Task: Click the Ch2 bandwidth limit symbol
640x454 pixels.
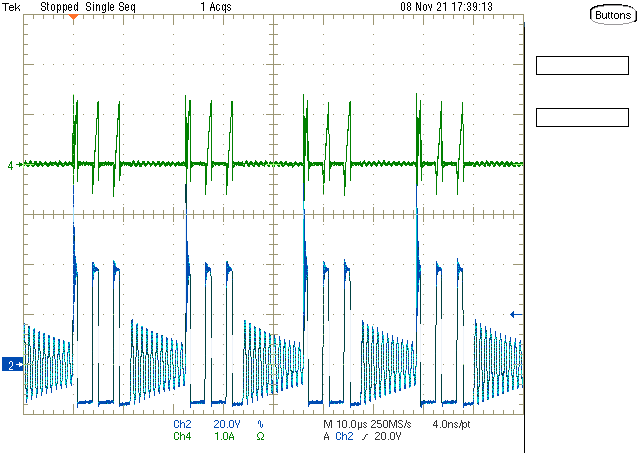Action: tap(260, 425)
